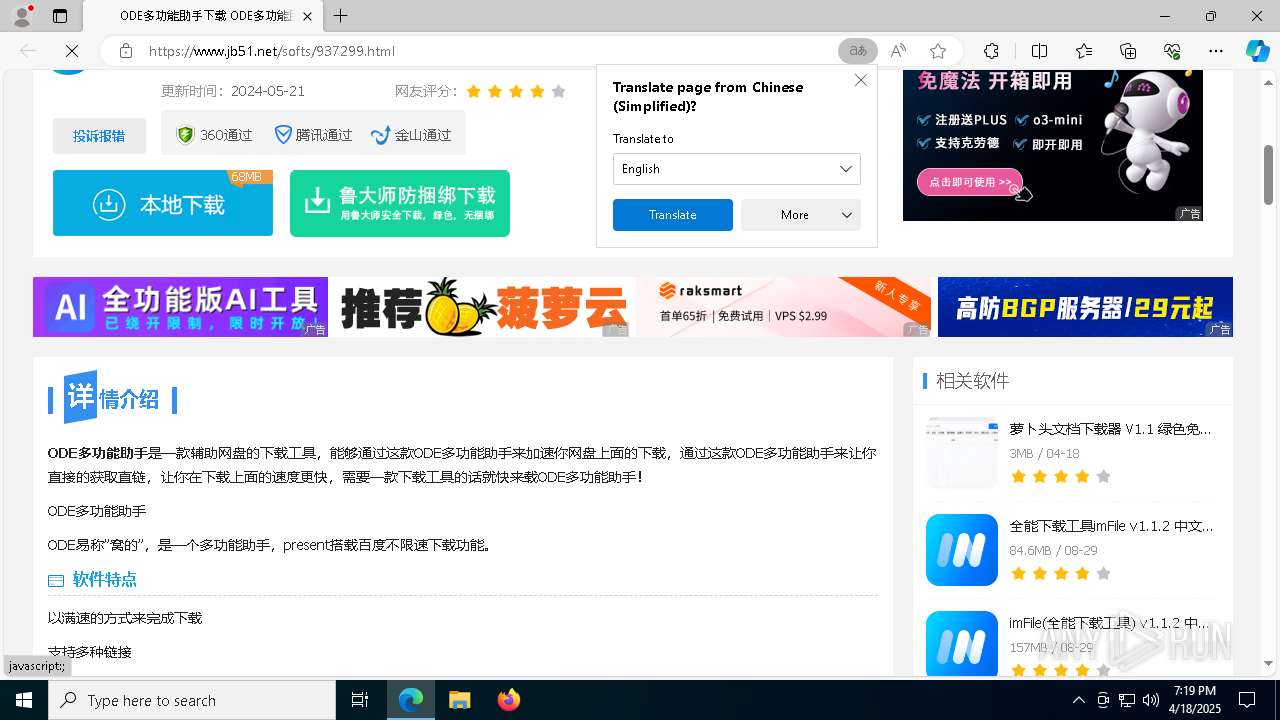The image size is (1280, 720).
Task: Click the 详情介绍 section heading
Action: click(112, 399)
